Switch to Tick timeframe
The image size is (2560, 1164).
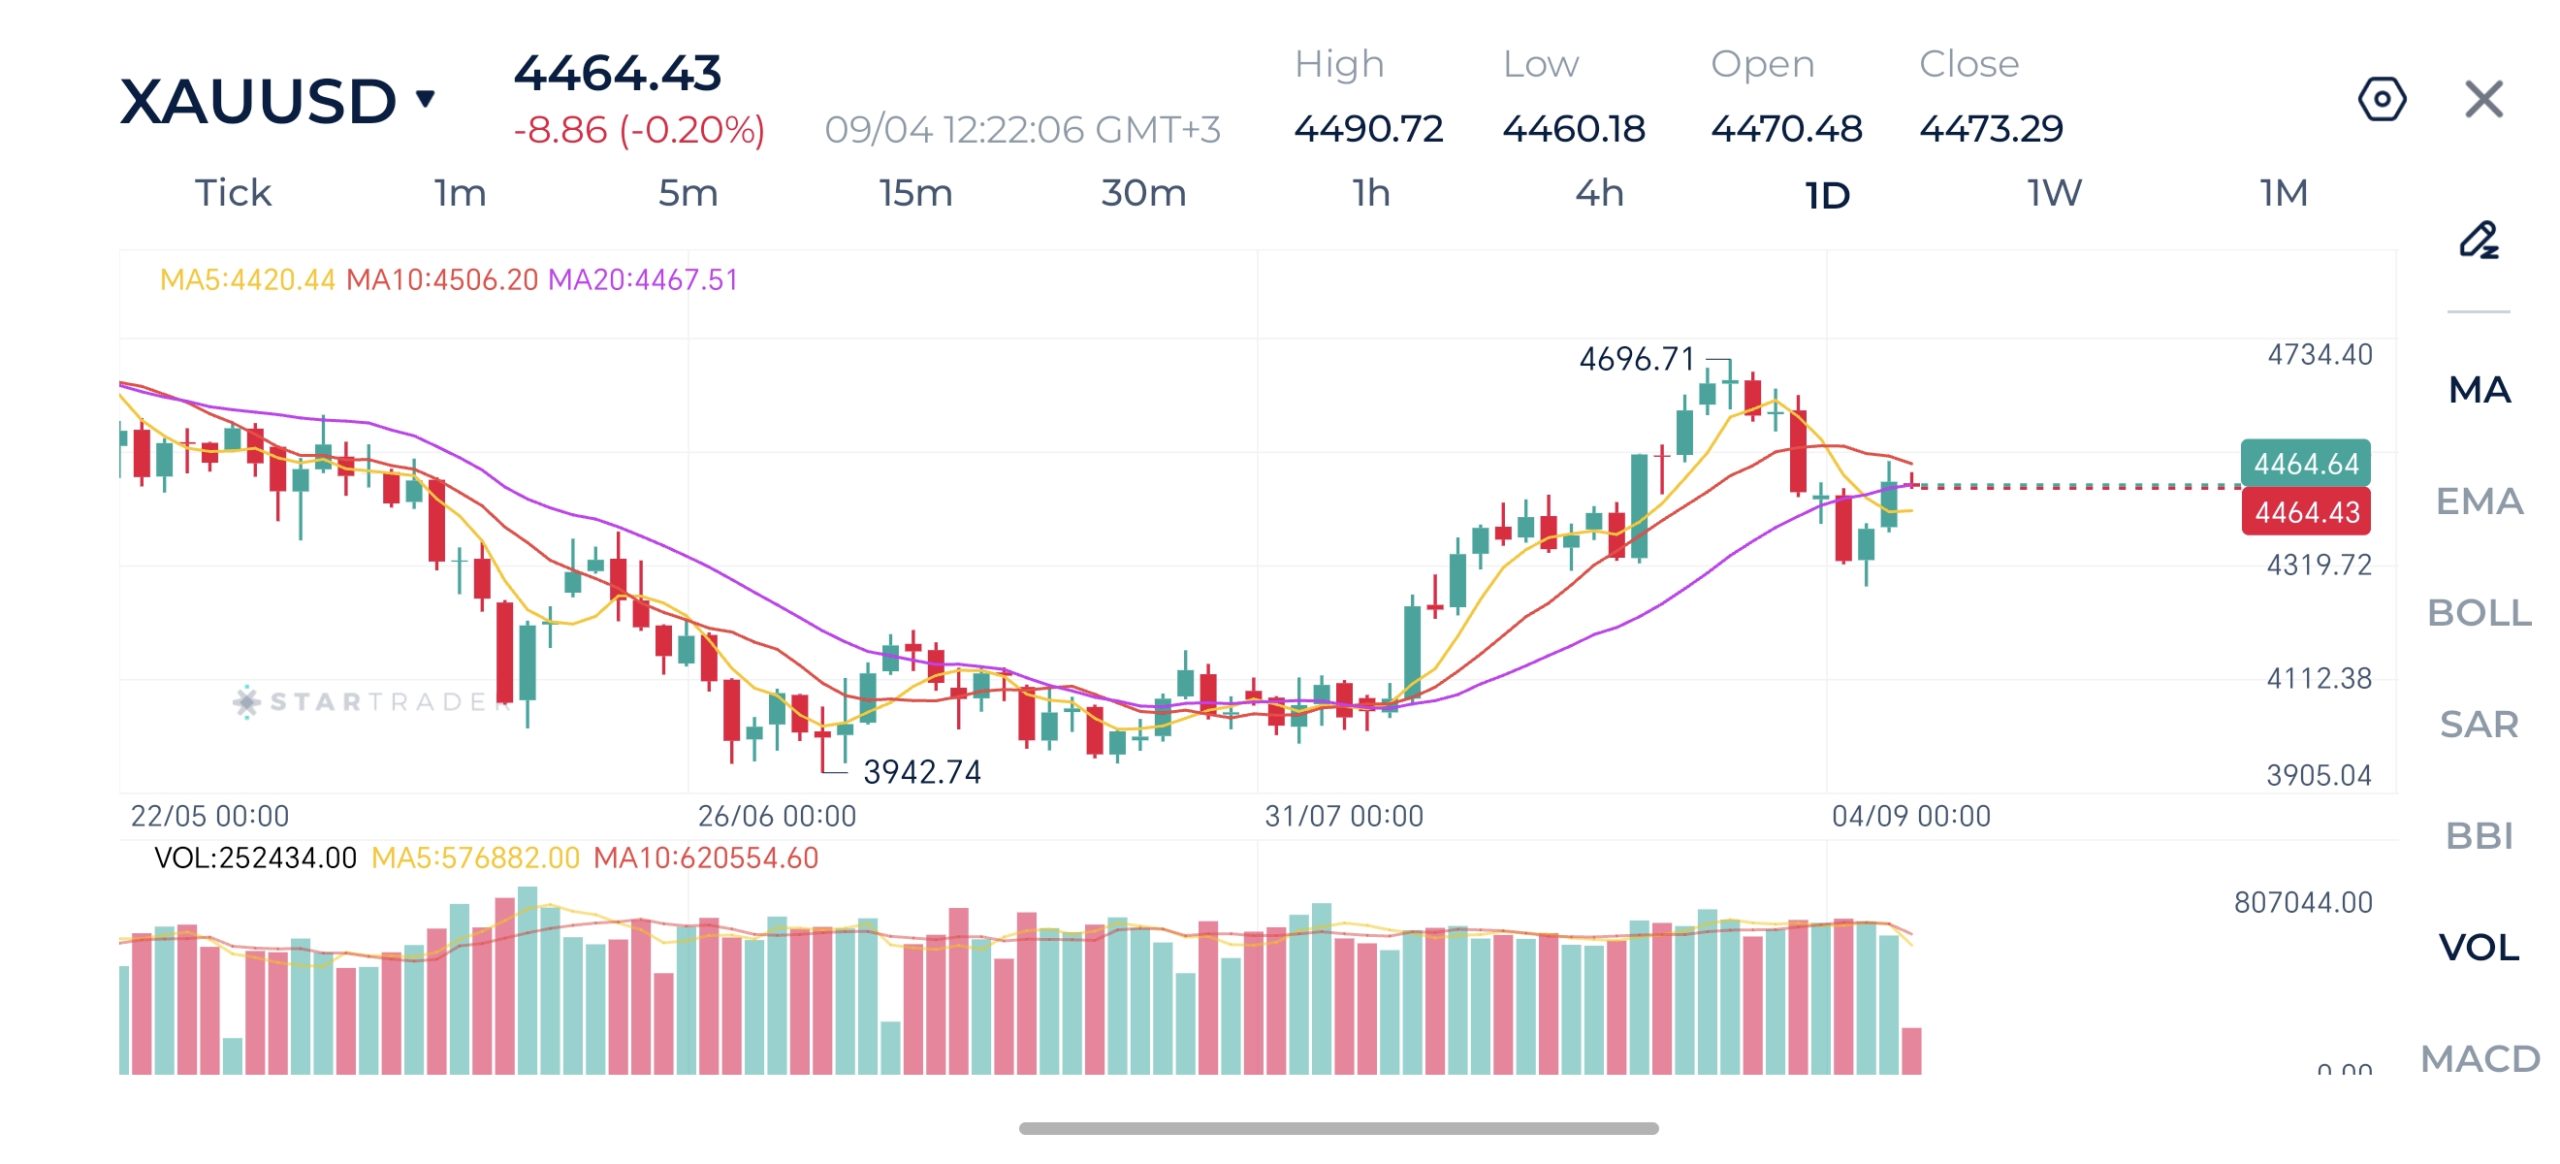pyautogui.click(x=233, y=192)
